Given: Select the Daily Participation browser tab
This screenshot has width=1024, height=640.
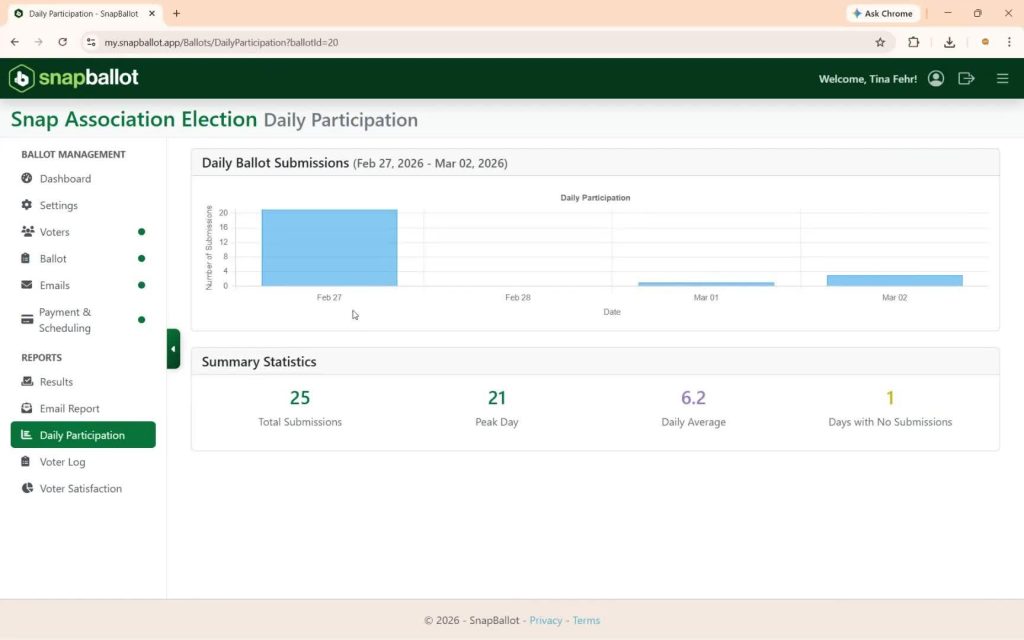Looking at the screenshot, I should (x=84, y=13).
